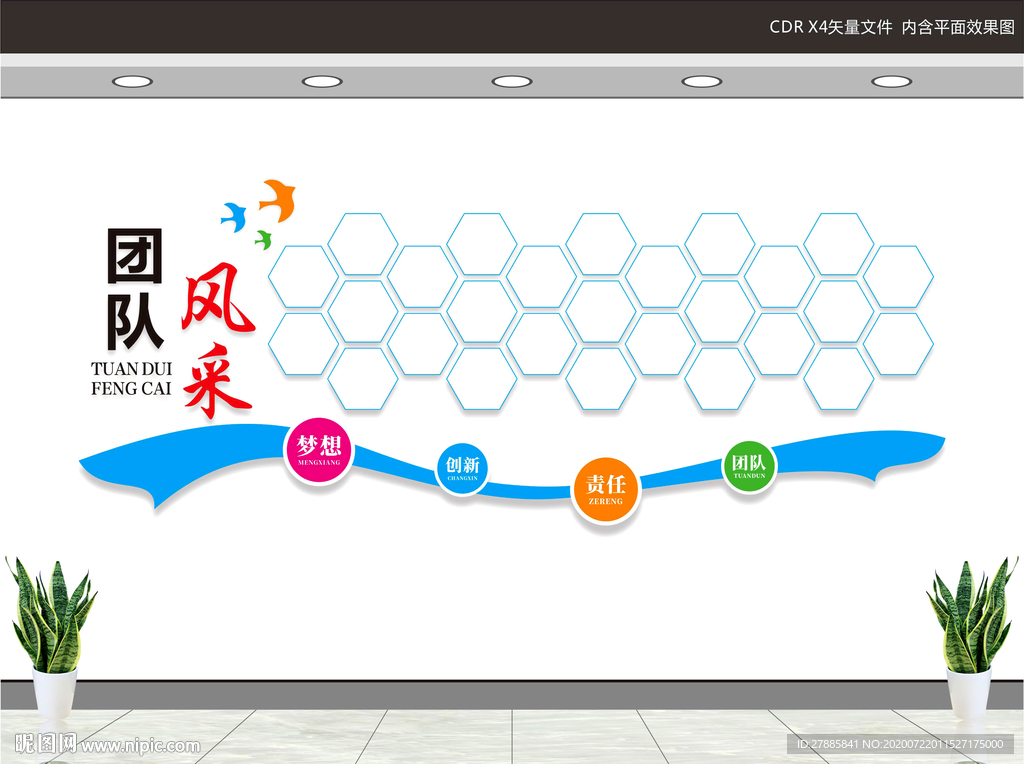The height and width of the screenshot is (764, 1024).
Task: Click the CDR X4矢量文件 header text
Action: 831,27
